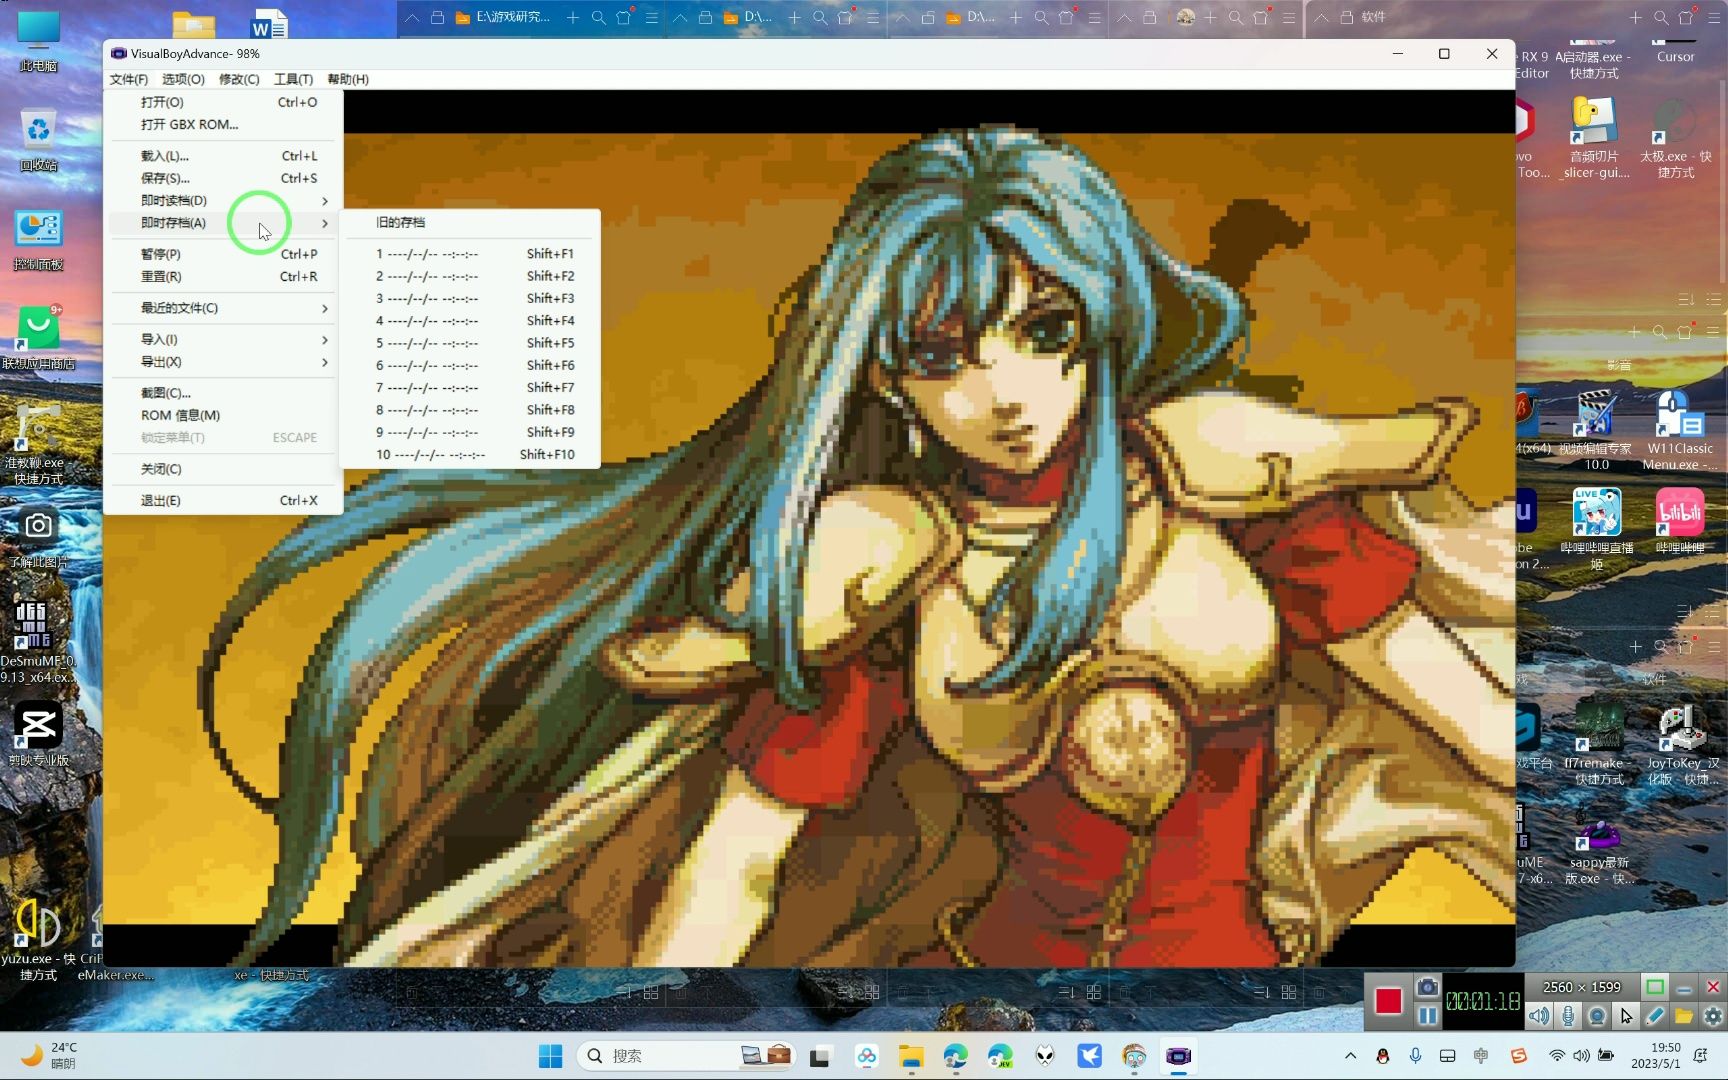Open VisualBoyAdvance taskbar icon
This screenshot has width=1728, height=1080.
click(1179, 1056)
